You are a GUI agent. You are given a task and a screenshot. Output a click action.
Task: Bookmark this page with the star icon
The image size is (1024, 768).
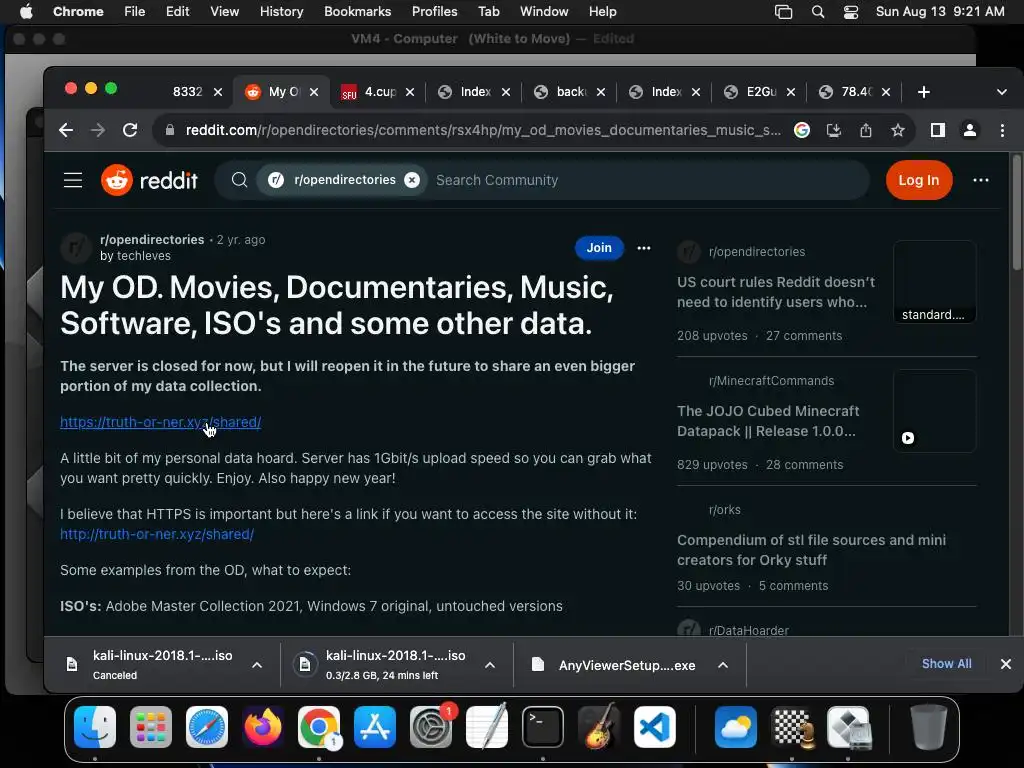(x=898, y=130)
